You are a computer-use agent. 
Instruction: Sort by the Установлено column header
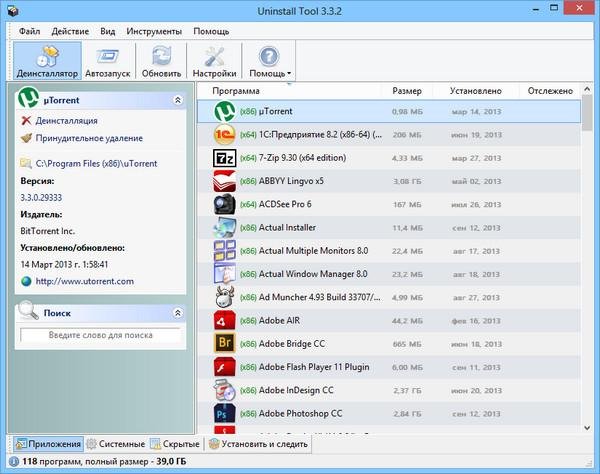[x=476, y=91]
